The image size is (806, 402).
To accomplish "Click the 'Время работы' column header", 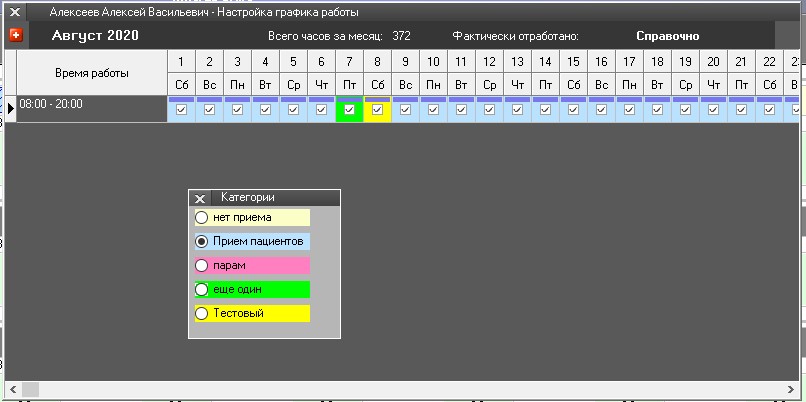I will click(x=90, y=74).
